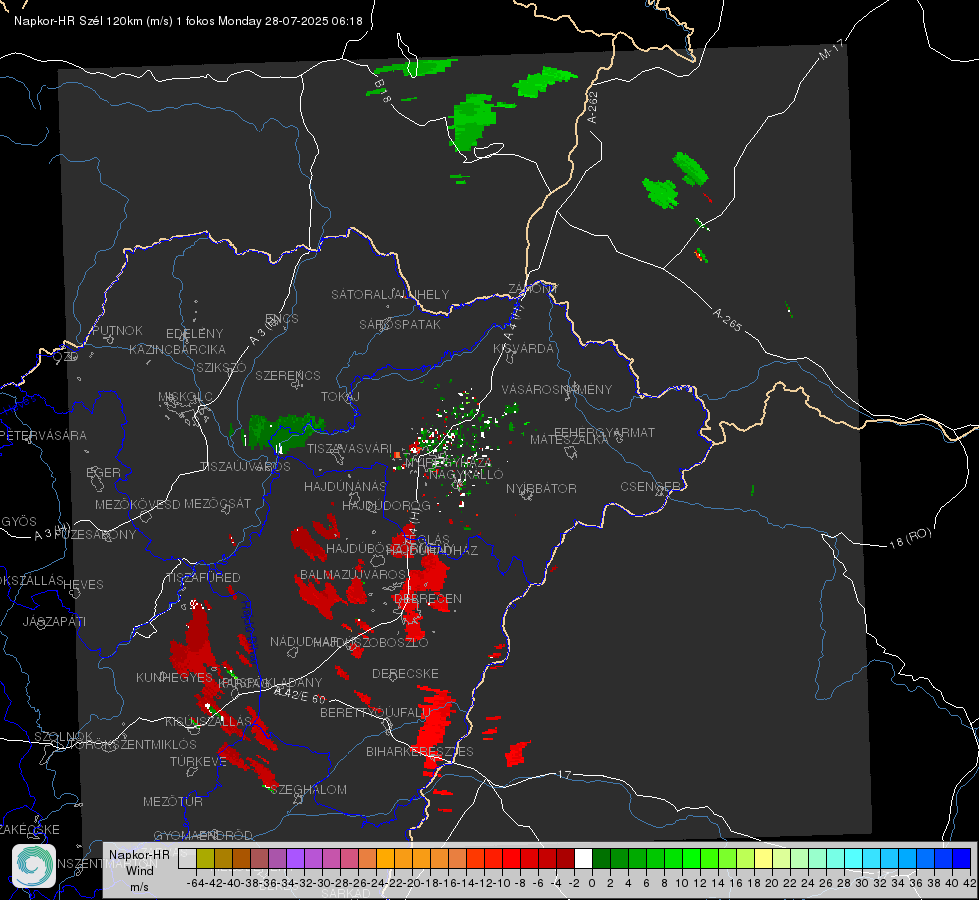The image size is (979, 900).
Task: Click the 'MEZŐKÖVESD' label
Action: (138, 504)
